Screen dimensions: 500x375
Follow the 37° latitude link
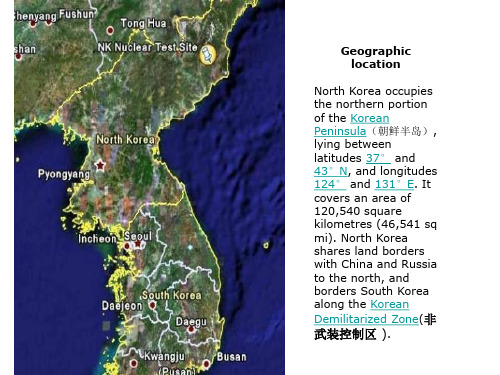point(378,158)
